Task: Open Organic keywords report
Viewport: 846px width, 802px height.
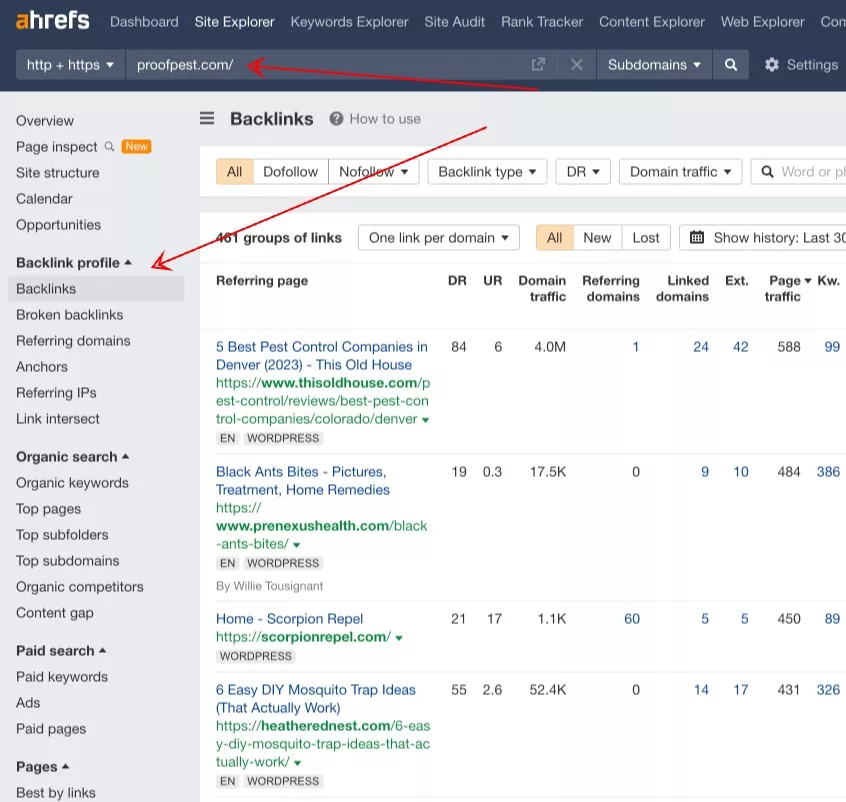Action: point(72,482)
